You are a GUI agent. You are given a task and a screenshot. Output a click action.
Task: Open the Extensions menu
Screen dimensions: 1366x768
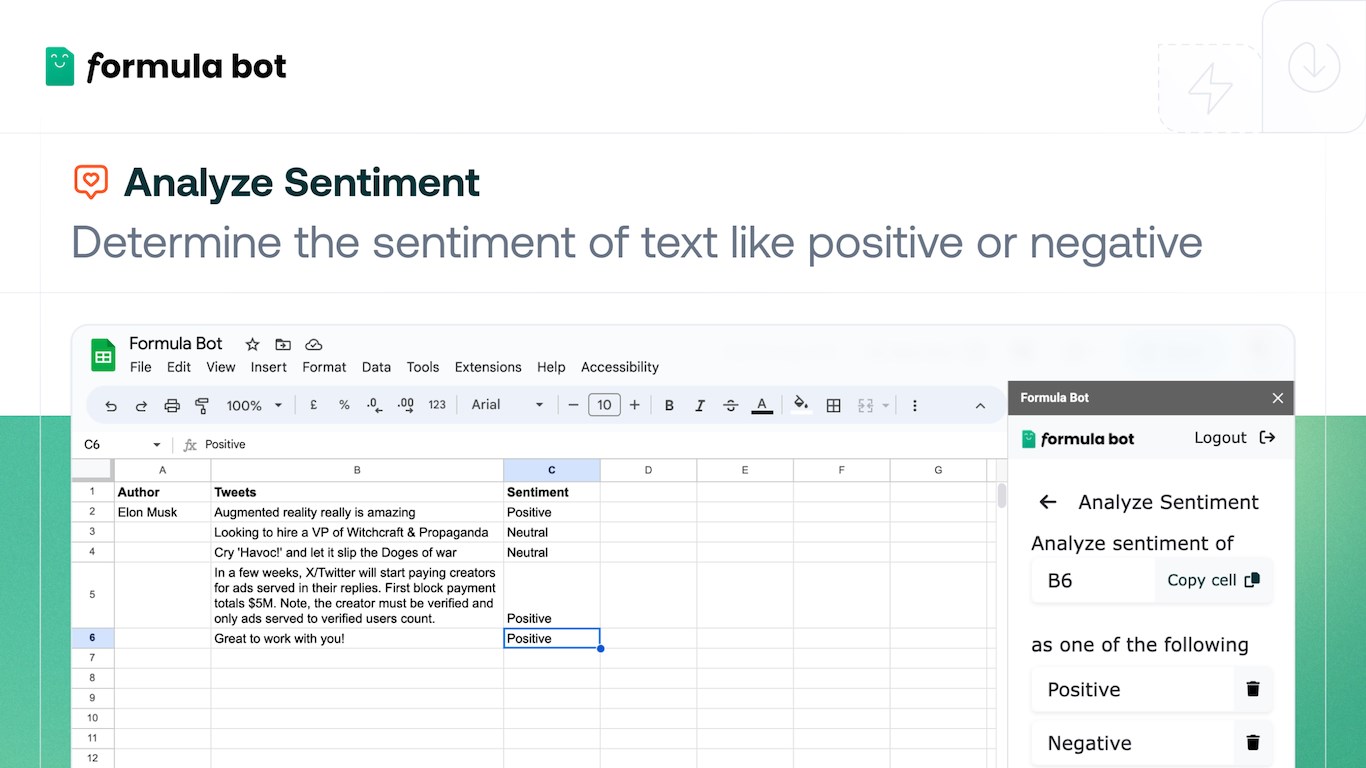488,367
